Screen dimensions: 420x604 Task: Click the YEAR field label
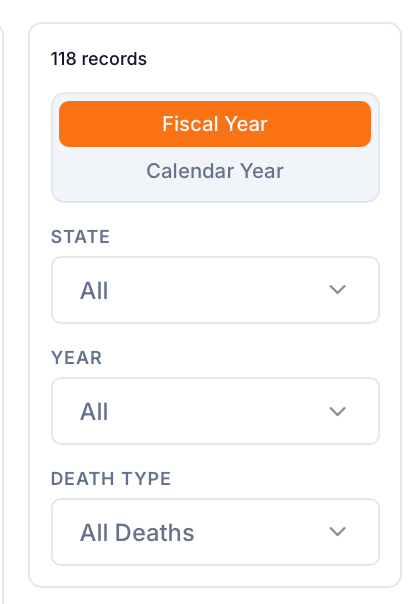click(76, 357)
